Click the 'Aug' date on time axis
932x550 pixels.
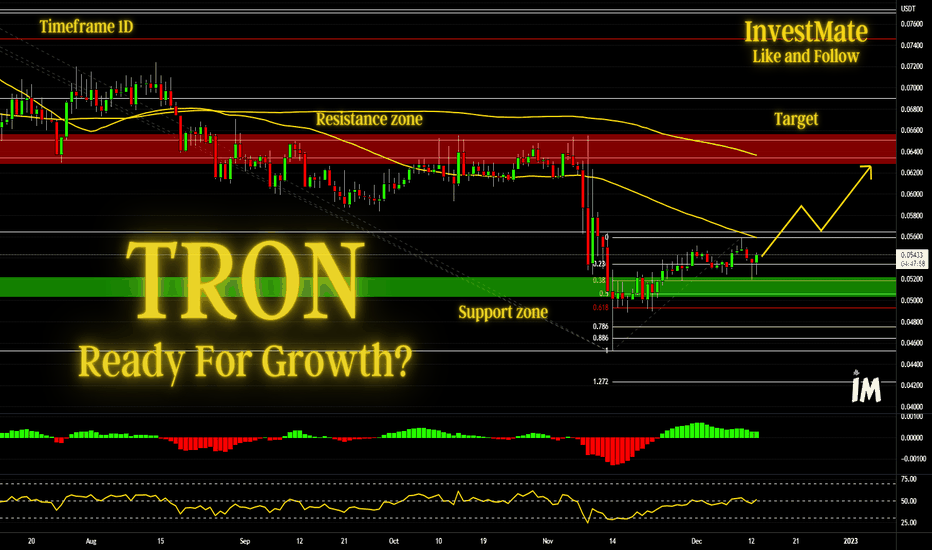[91, 541]
